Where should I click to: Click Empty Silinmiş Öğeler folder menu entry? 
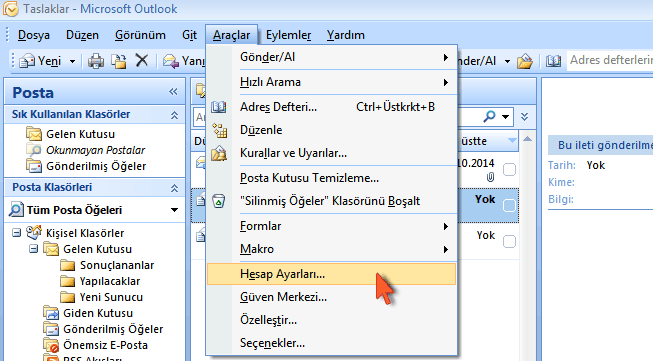pyautogui.click(x=331, y=201)
